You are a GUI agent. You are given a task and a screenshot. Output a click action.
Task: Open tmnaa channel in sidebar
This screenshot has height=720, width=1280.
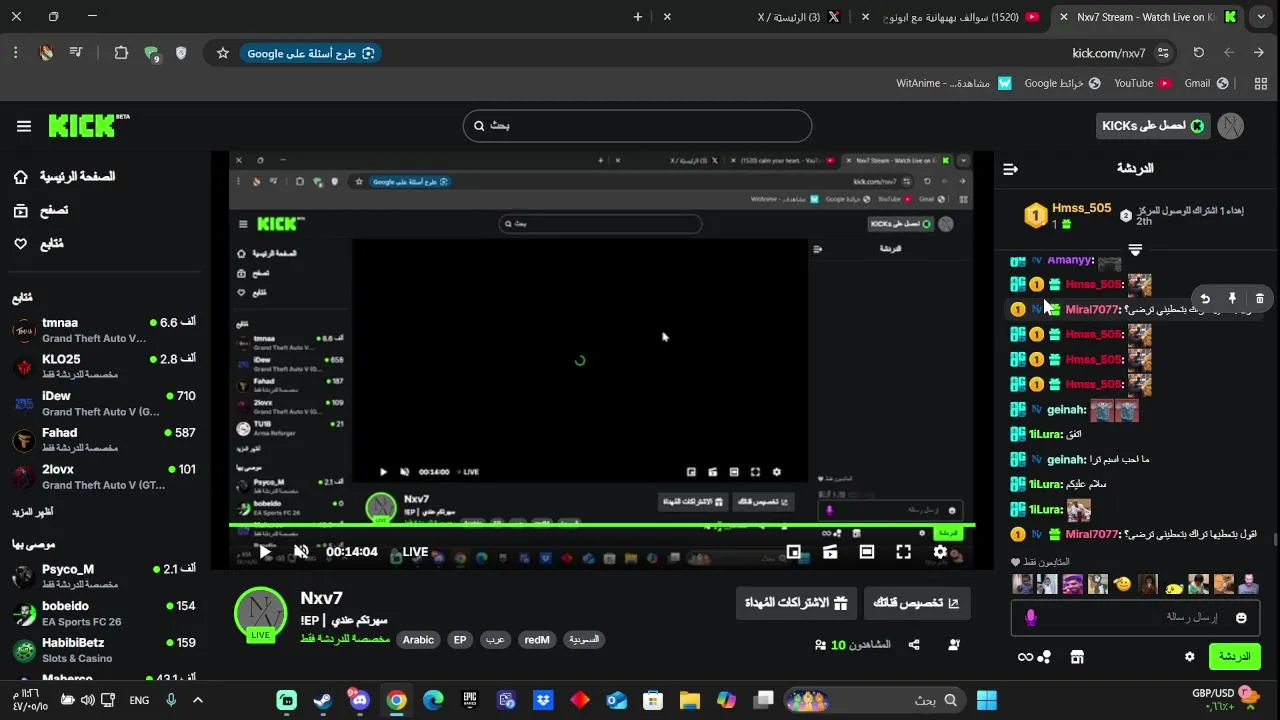[104, 330]
